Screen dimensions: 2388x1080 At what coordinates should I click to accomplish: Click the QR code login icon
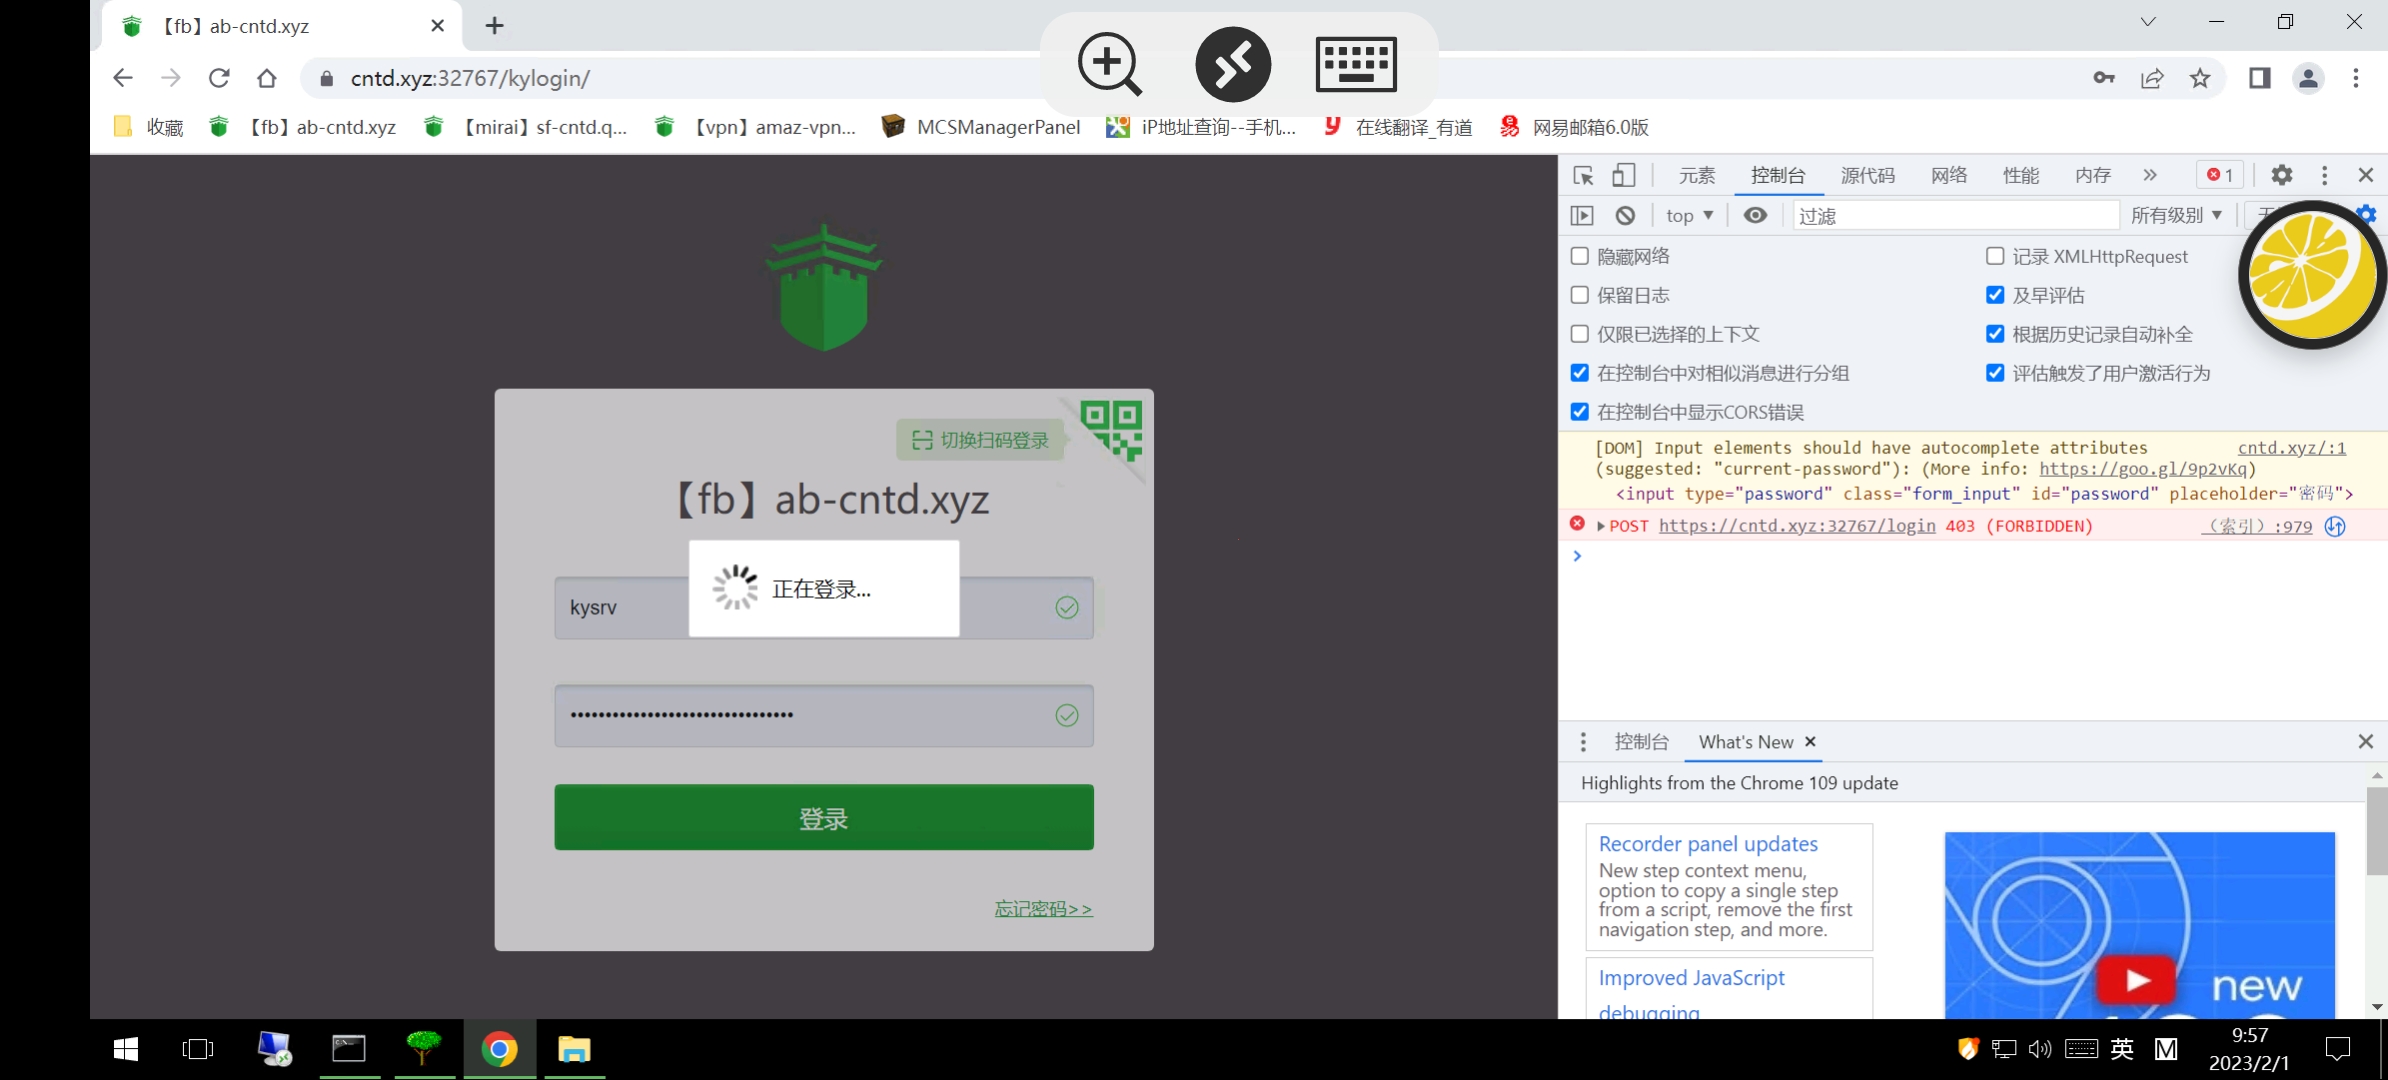[1111, 429]
